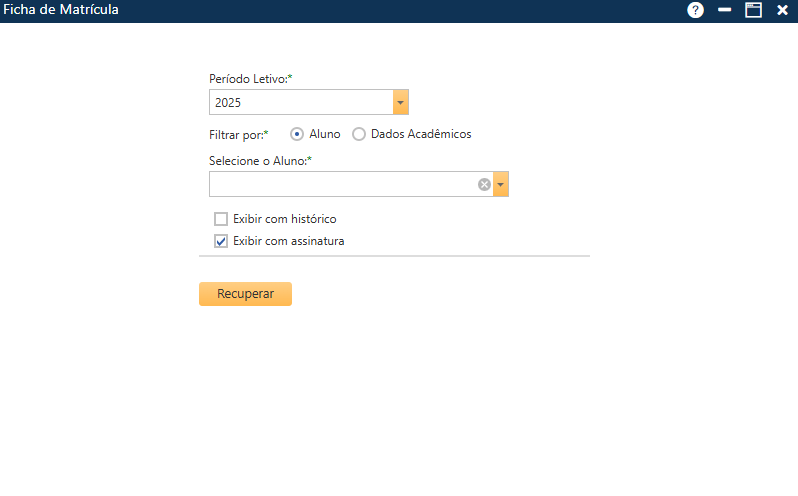Minimize the Ficha de Matrícula window
798x496 pixels.
tap(725, 10)
